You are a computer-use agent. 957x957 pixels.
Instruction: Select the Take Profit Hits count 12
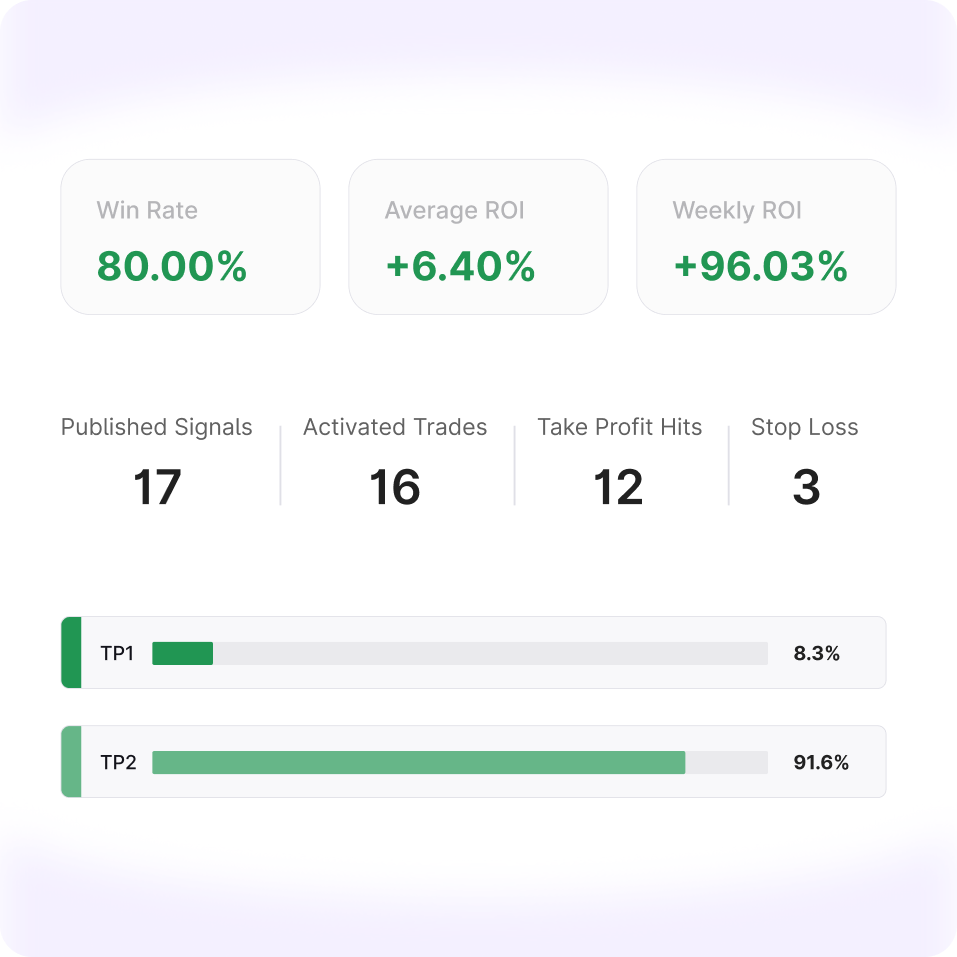pos(618,488)
